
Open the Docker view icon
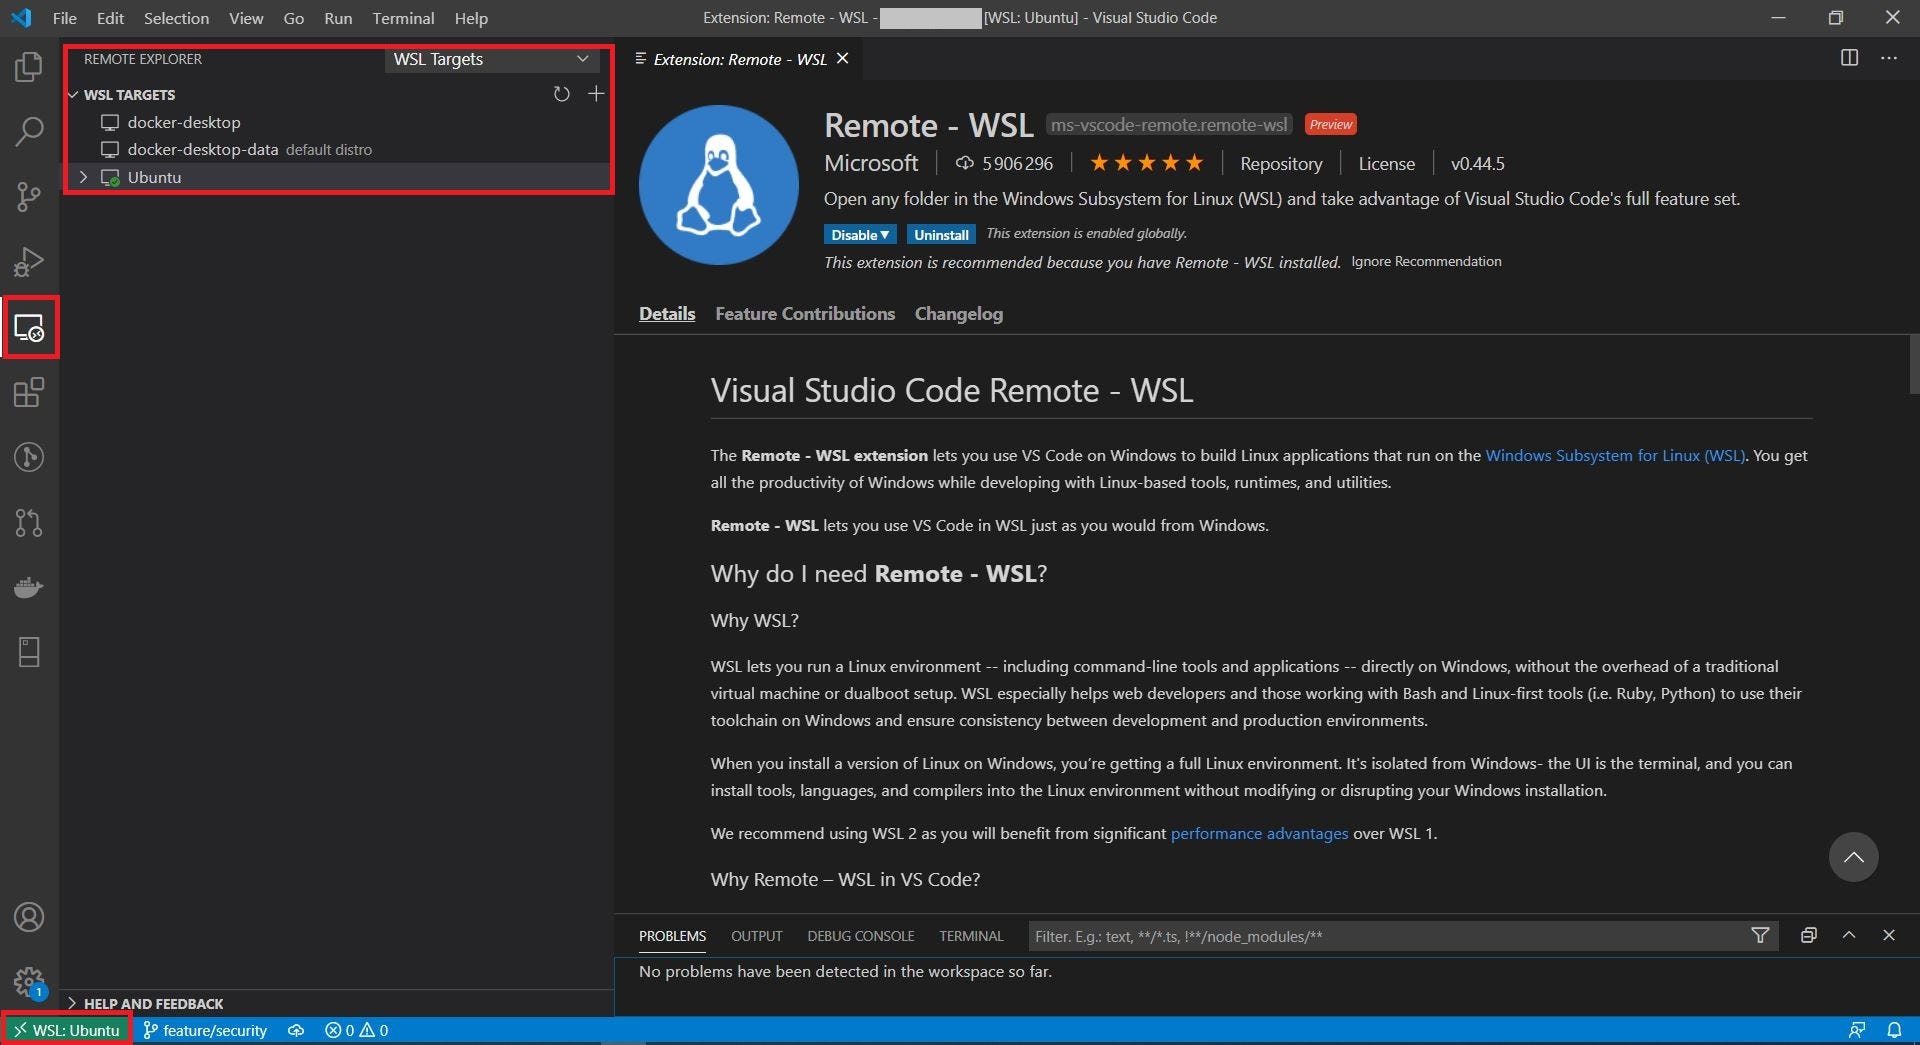pyautogui.click(x=29, y=587)
